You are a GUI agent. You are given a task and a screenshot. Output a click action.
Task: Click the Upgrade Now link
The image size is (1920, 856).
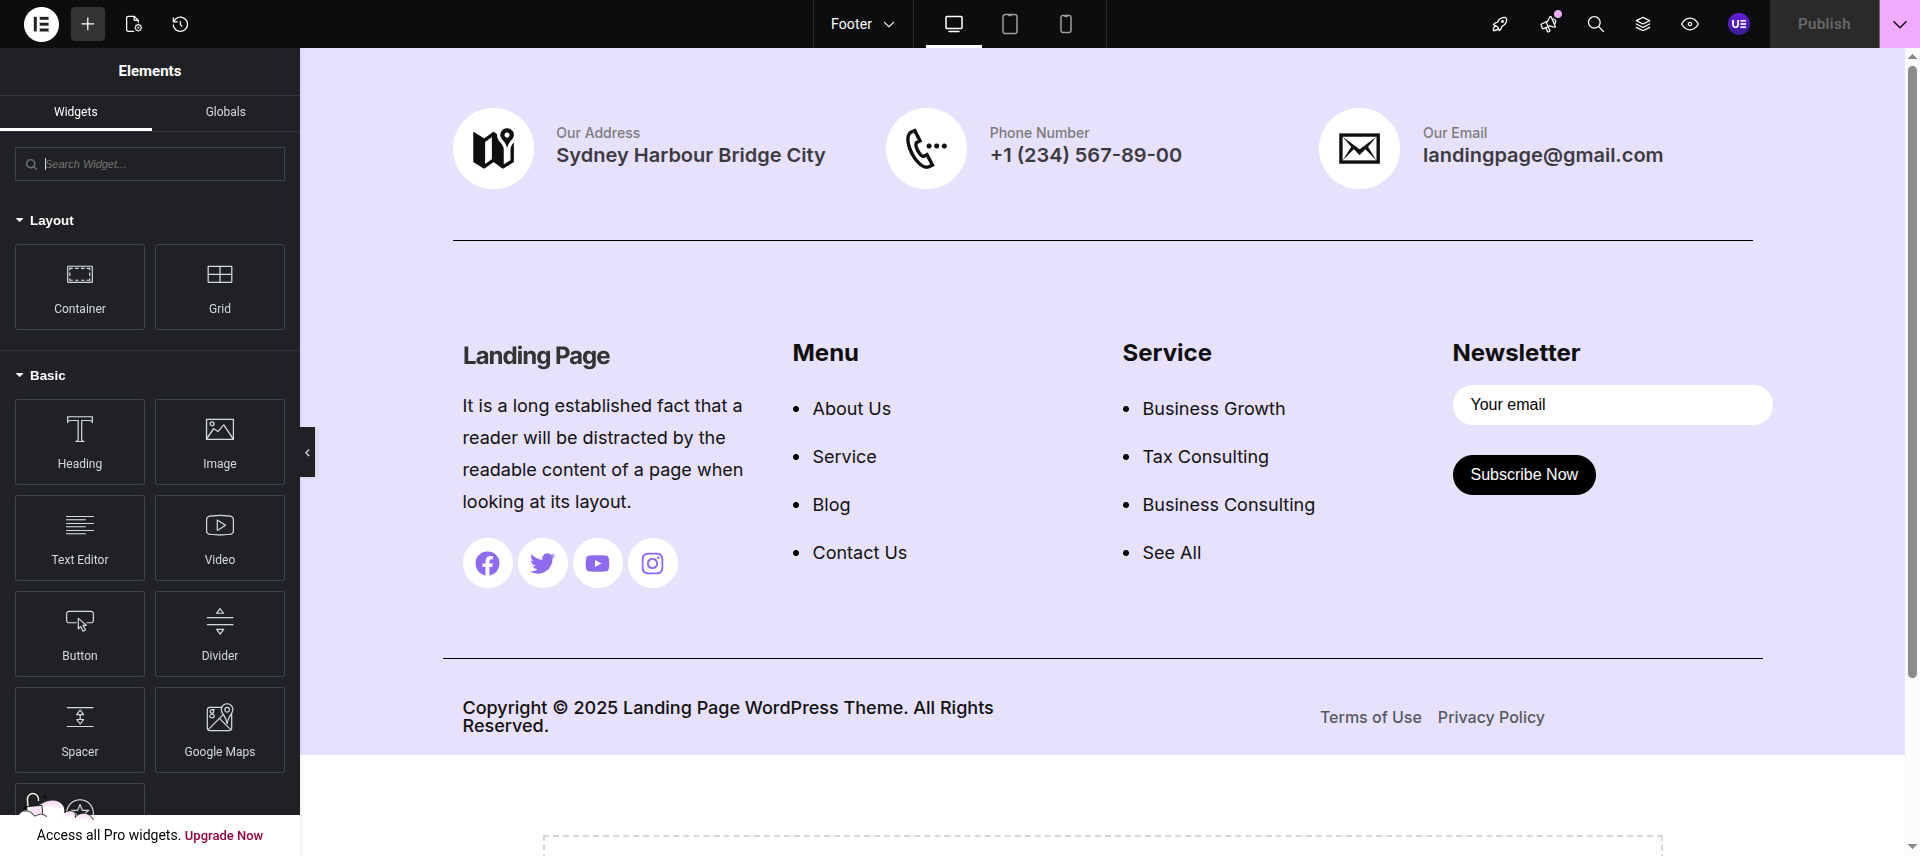tap(224, 836)
